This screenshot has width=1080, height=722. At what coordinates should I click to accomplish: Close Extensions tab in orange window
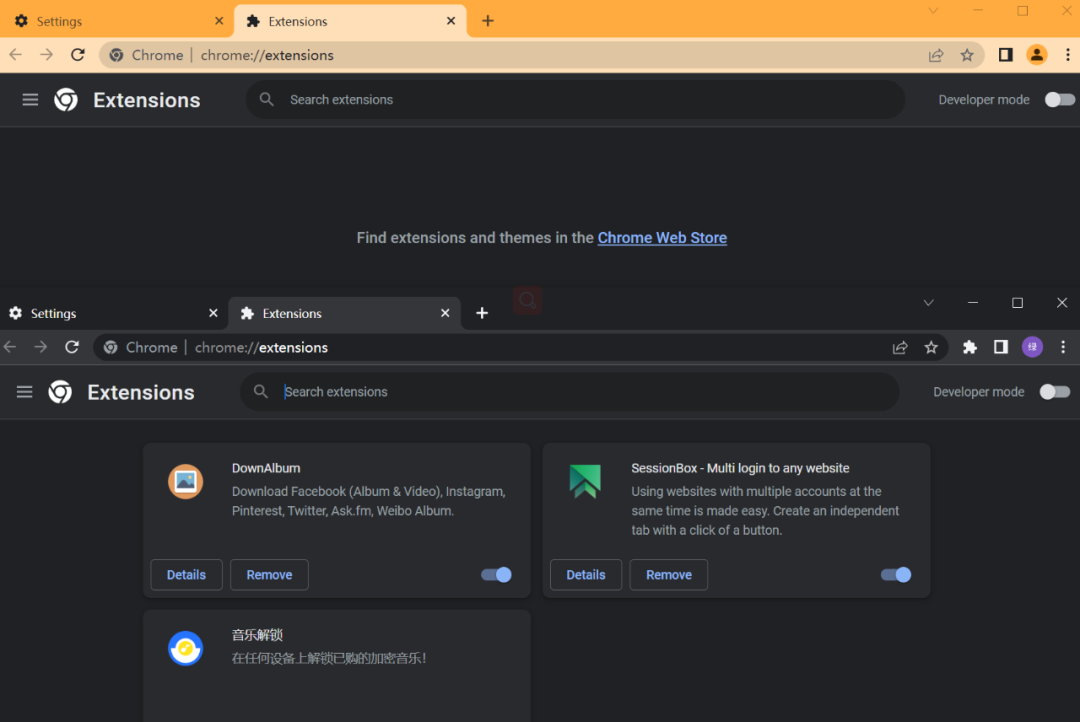tap(451, 21)
